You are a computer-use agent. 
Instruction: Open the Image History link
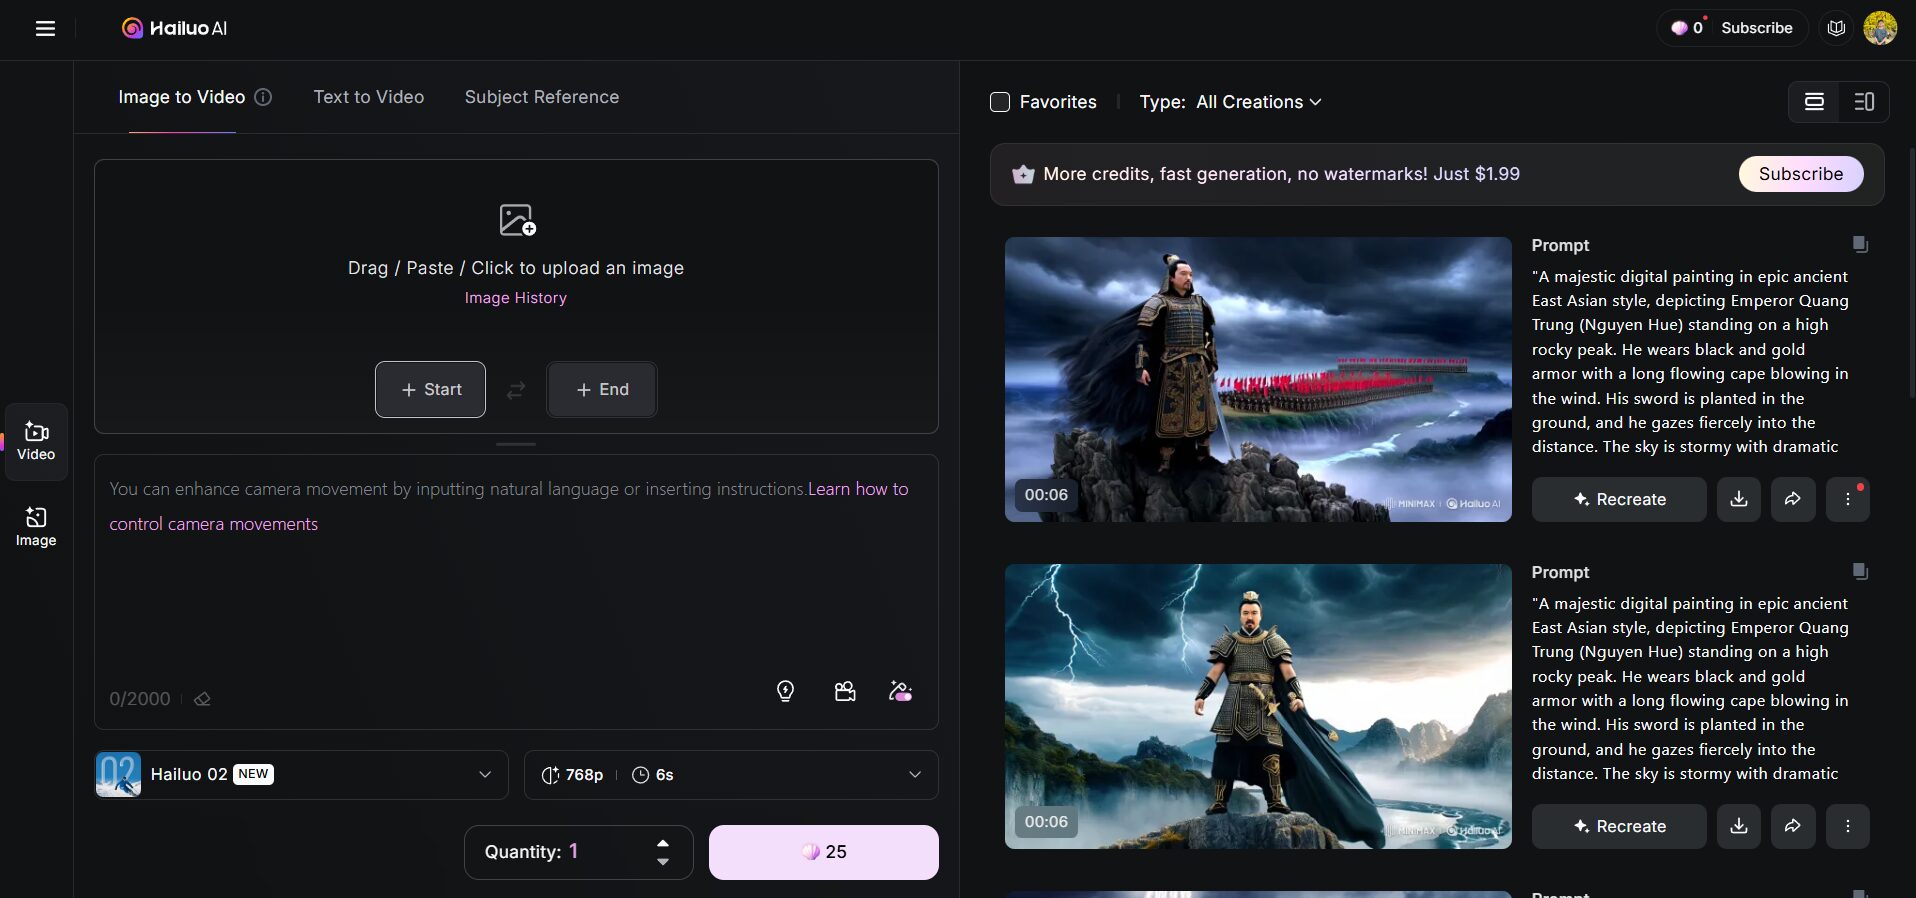click(x=515, y=298)
